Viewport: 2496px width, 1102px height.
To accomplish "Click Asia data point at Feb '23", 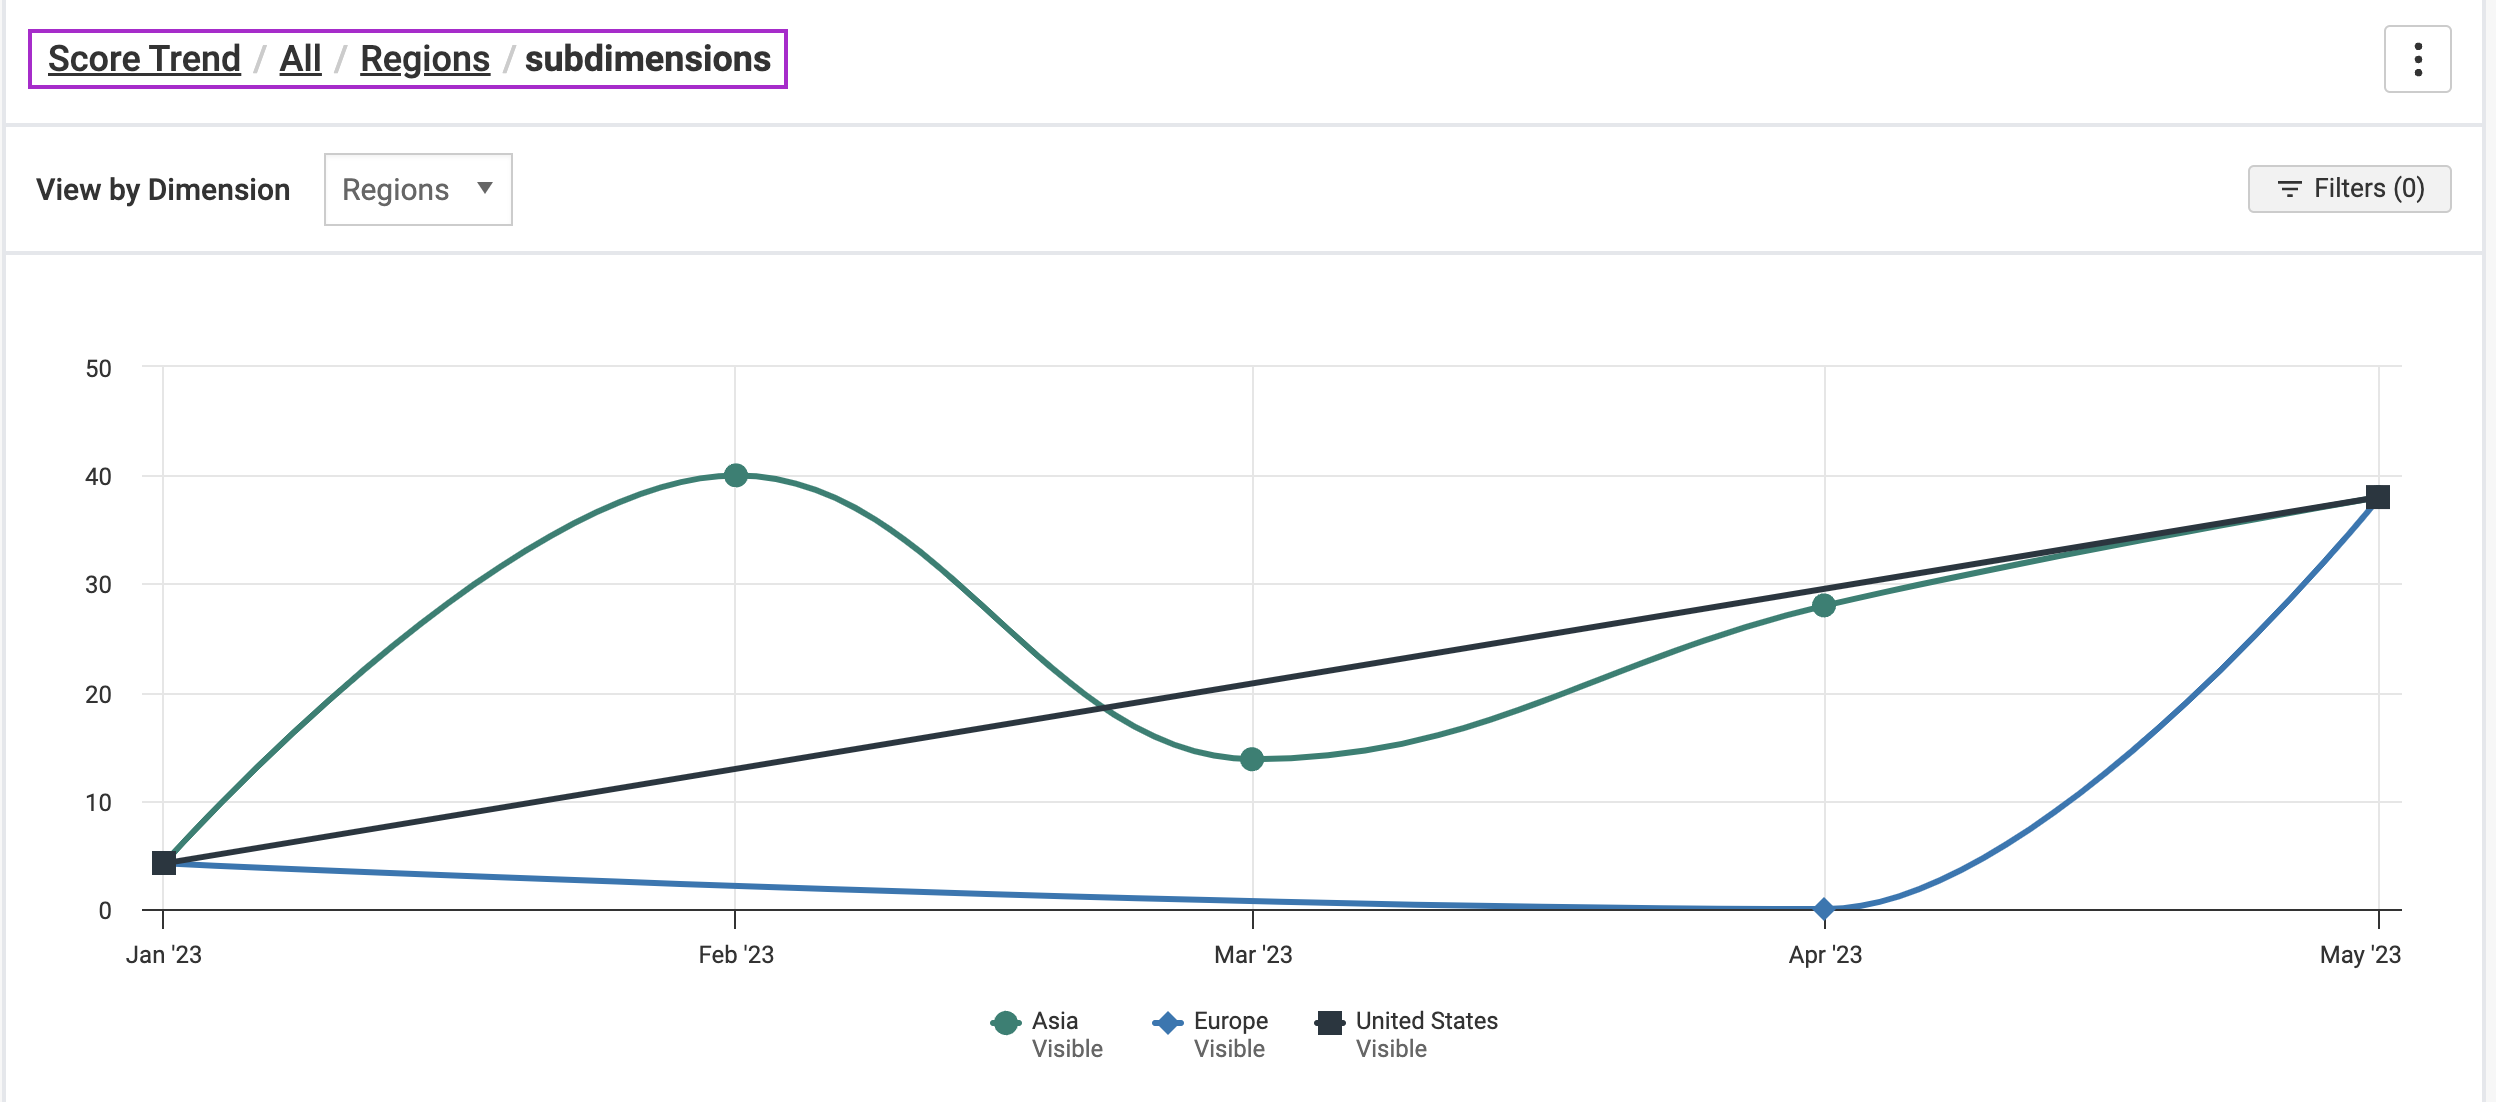I will [736, 475].
